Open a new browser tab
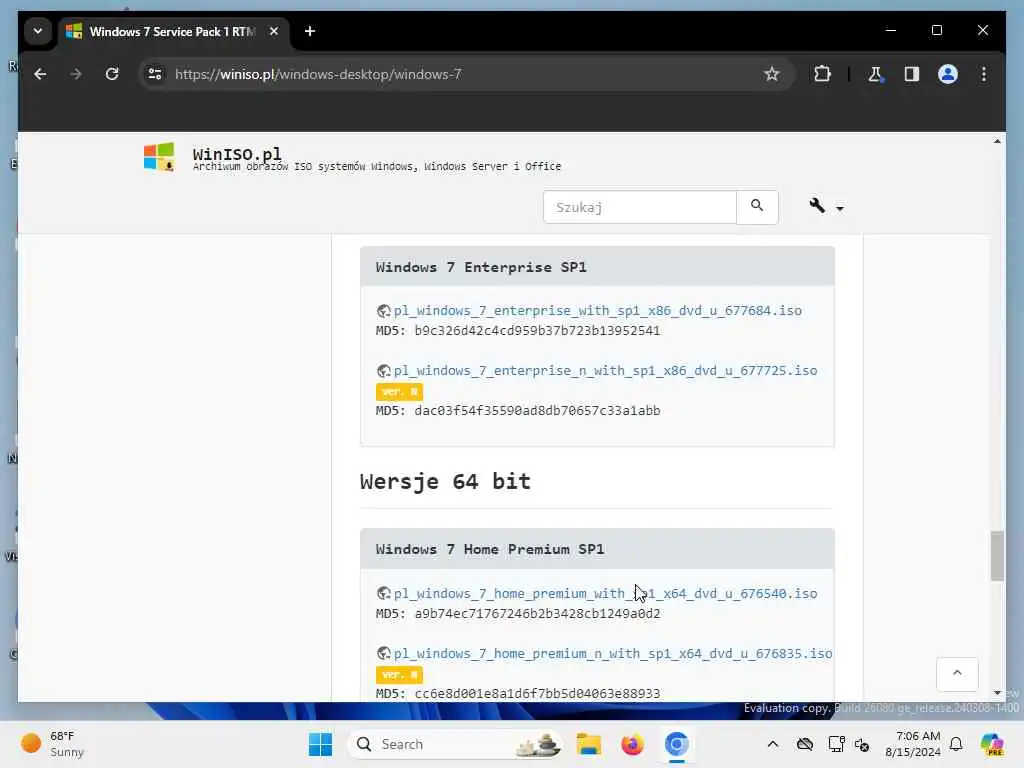The width and height of the screenshot is (1024, 768). point(310,31)
